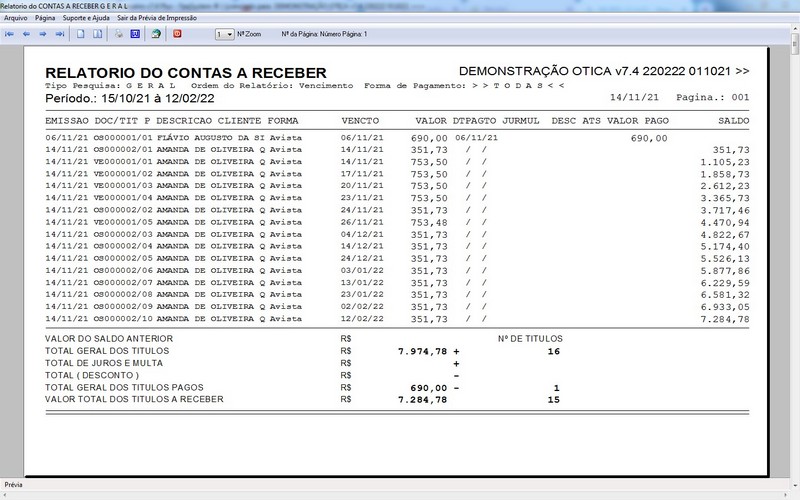Open the Suporte e Ajuda menu

[x=86, y=18]
